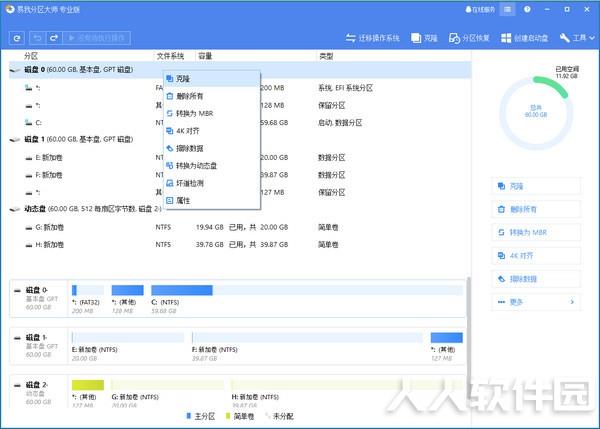This screenshot has width=600, height=429.
Task: Pick 转换为动态盘 in the context menu
Action: [x=212, y=166]
